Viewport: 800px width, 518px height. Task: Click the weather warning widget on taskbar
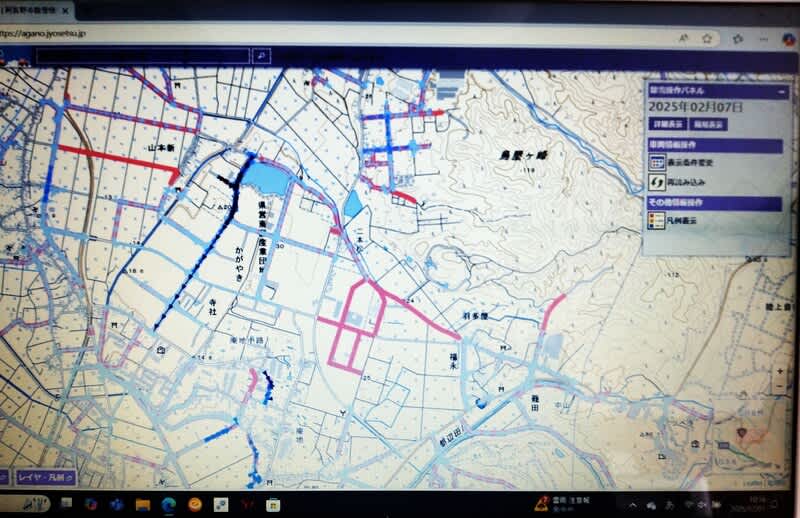[x=561, y=504]
